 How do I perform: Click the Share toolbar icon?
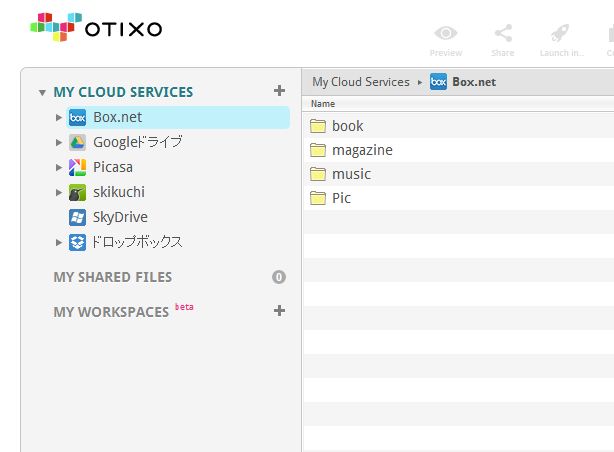click(x=503, y=33)
